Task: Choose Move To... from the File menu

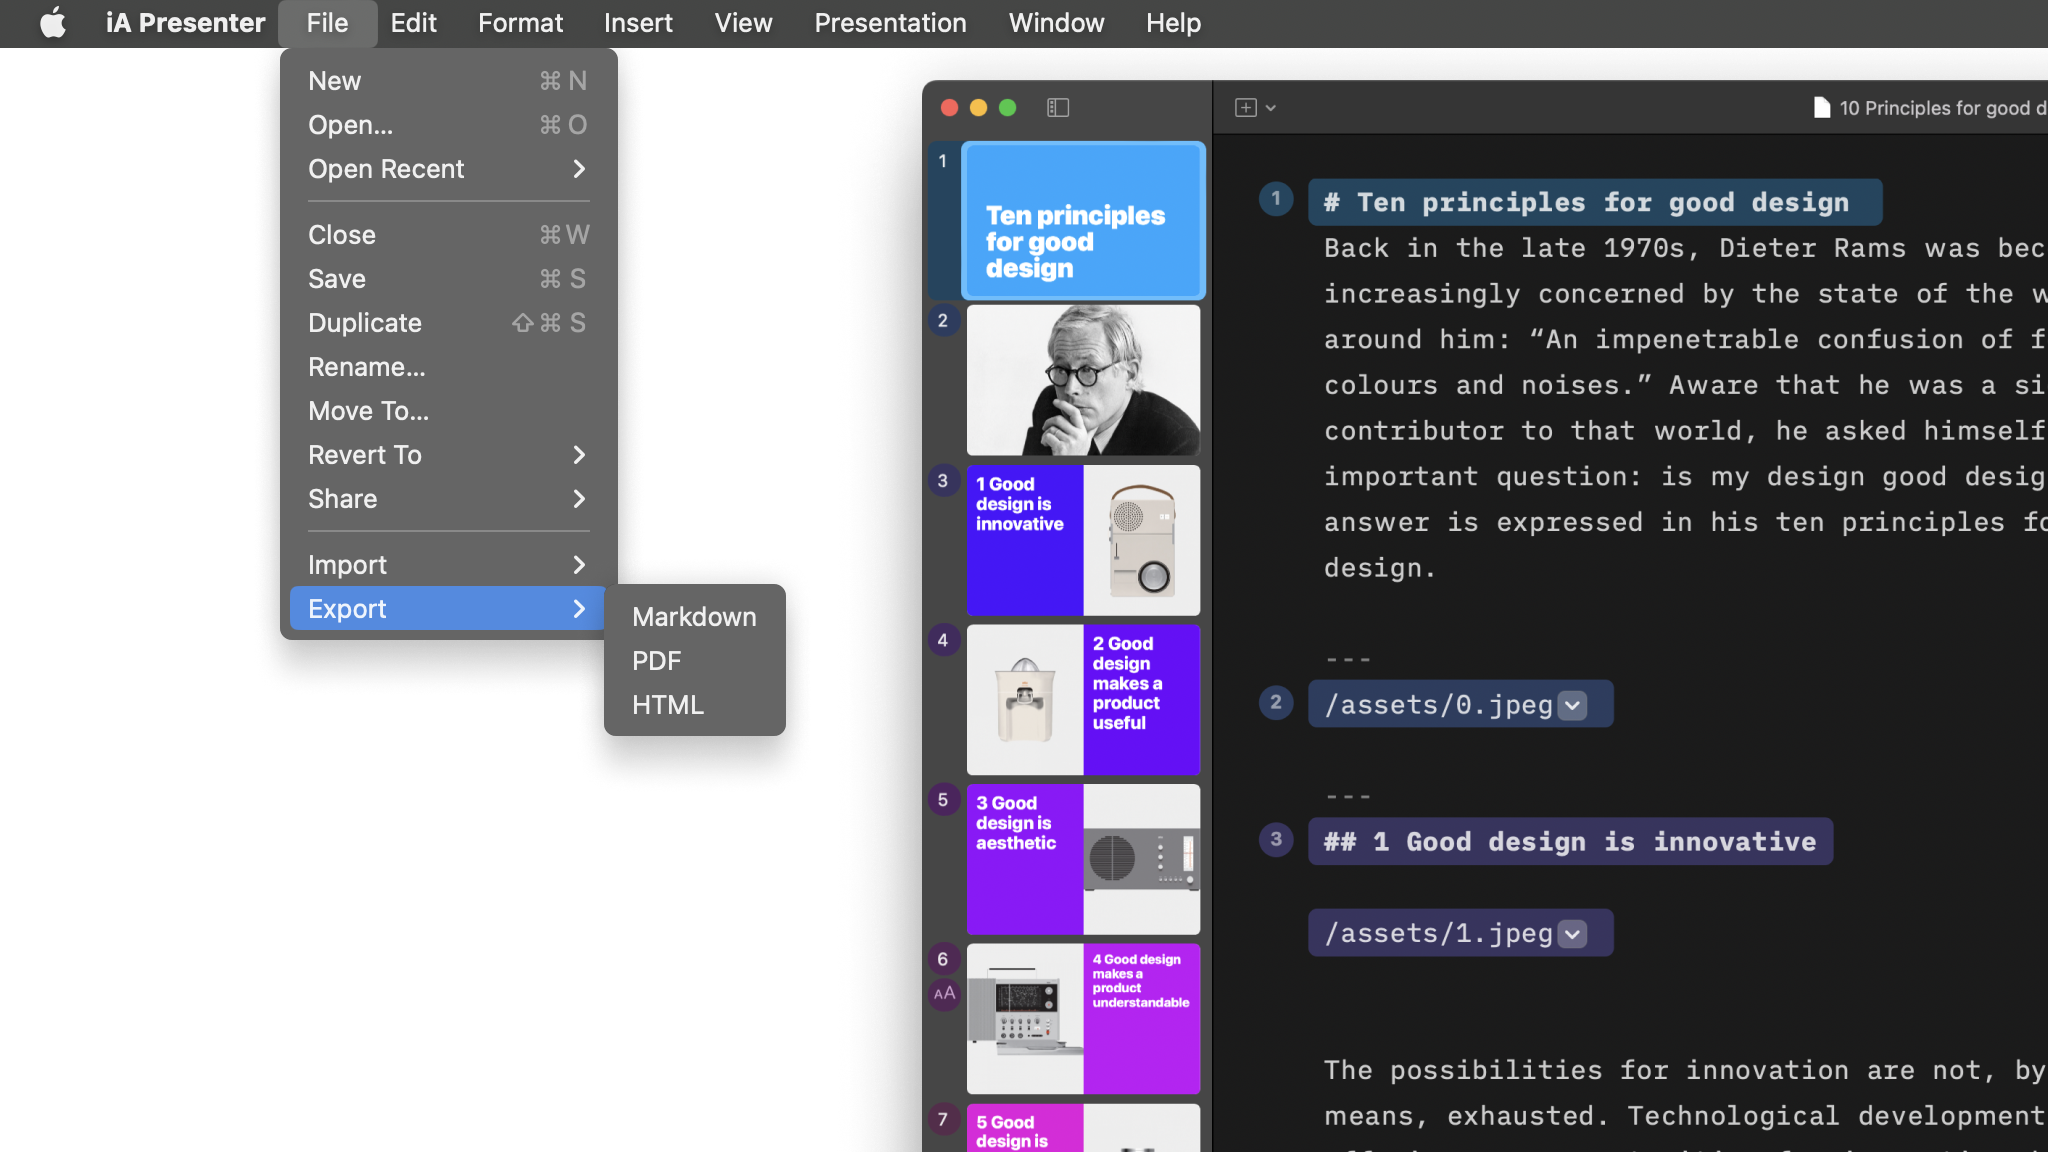Action: coord(448,411)
